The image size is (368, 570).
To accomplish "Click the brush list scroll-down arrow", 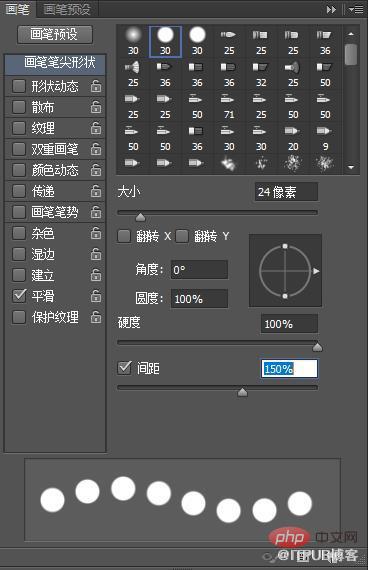I will (351, 167).
